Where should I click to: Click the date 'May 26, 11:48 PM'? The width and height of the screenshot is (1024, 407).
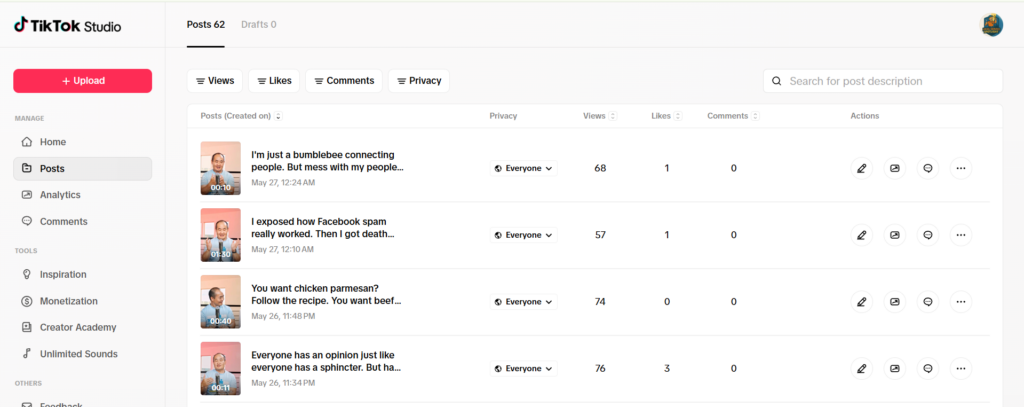(283, 316)
